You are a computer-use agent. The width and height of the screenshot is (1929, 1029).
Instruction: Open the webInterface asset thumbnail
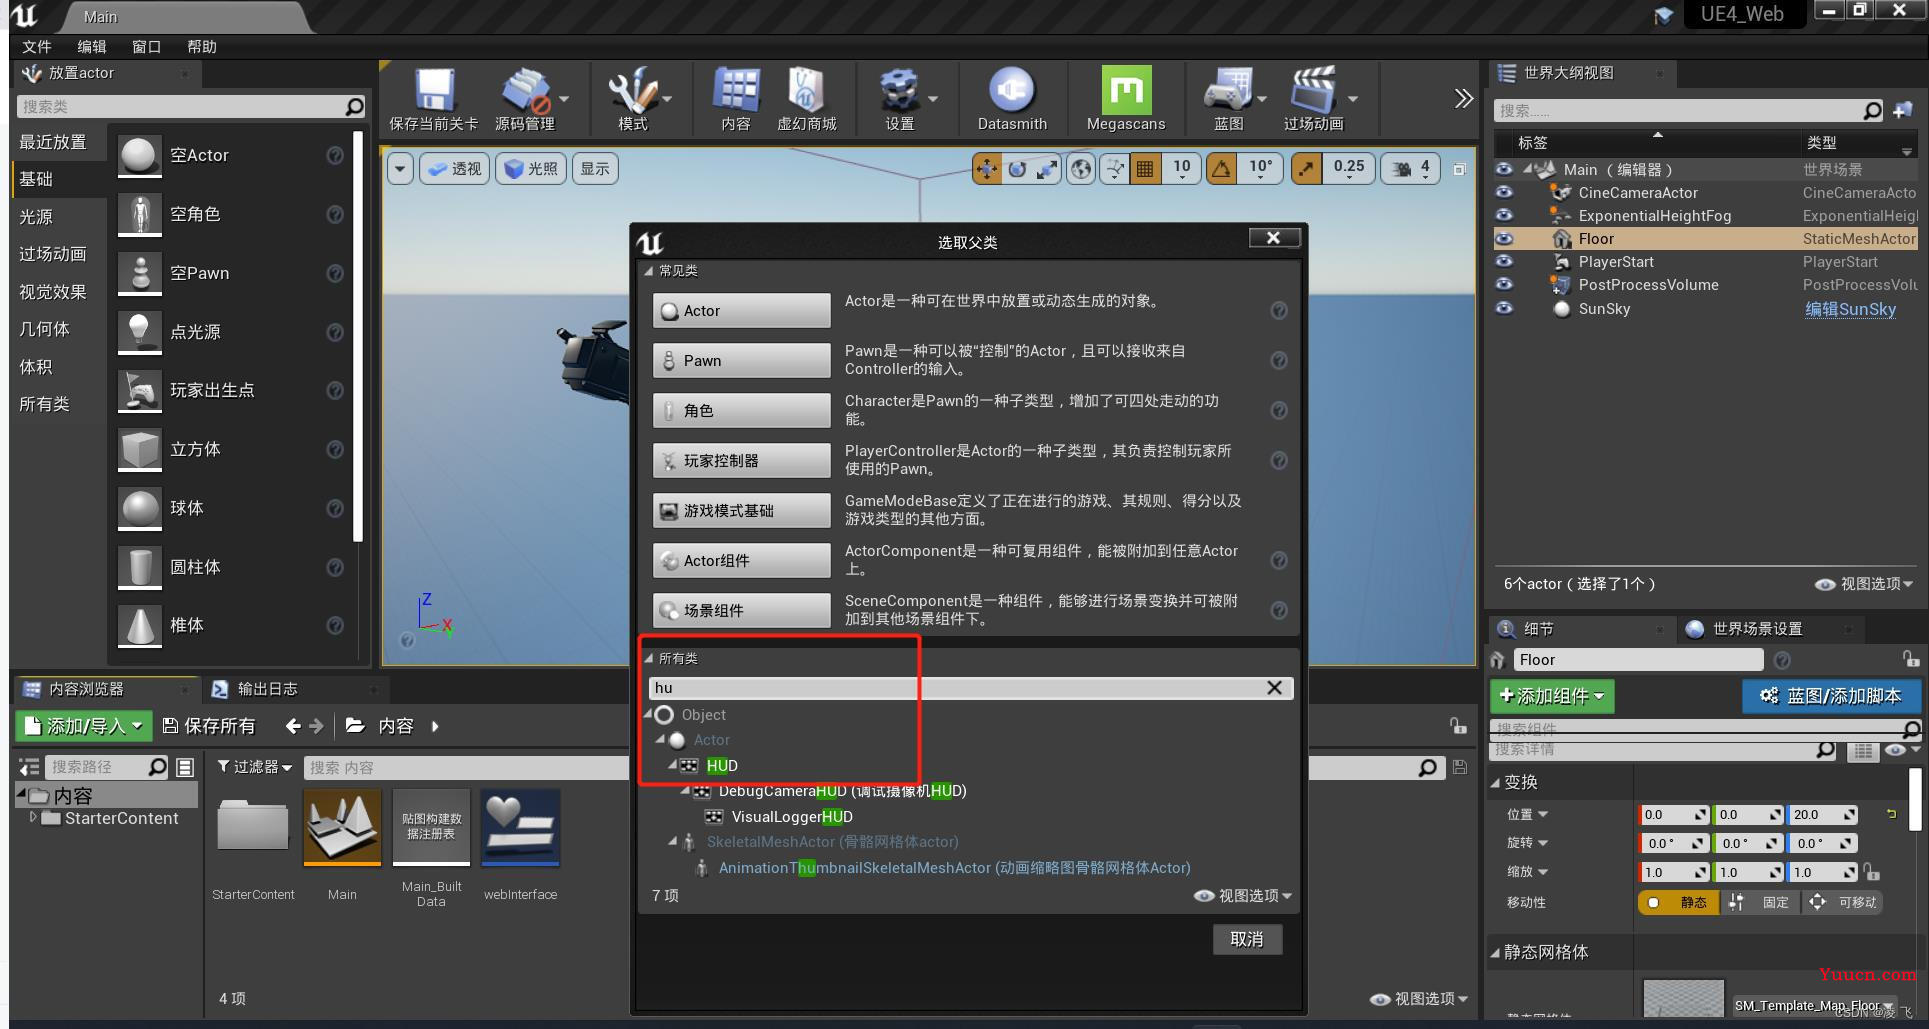click(520, 828)
